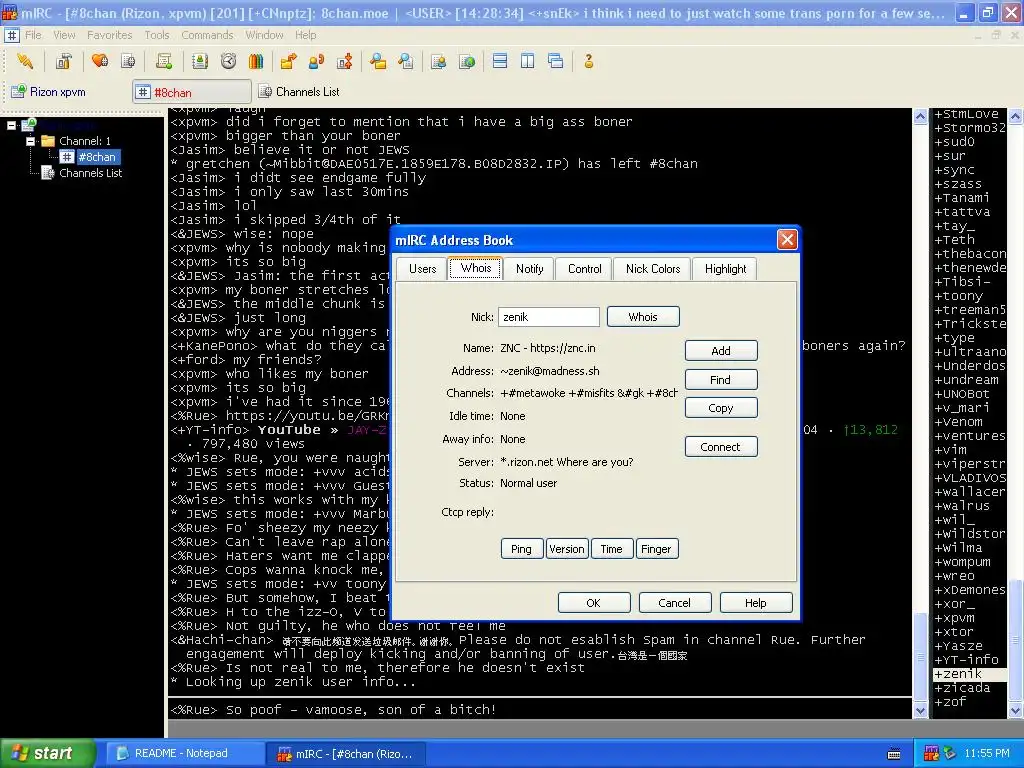1024x768 pixels.
Task: Switch to the Users tab in Address Book
Action: (423, 269)
